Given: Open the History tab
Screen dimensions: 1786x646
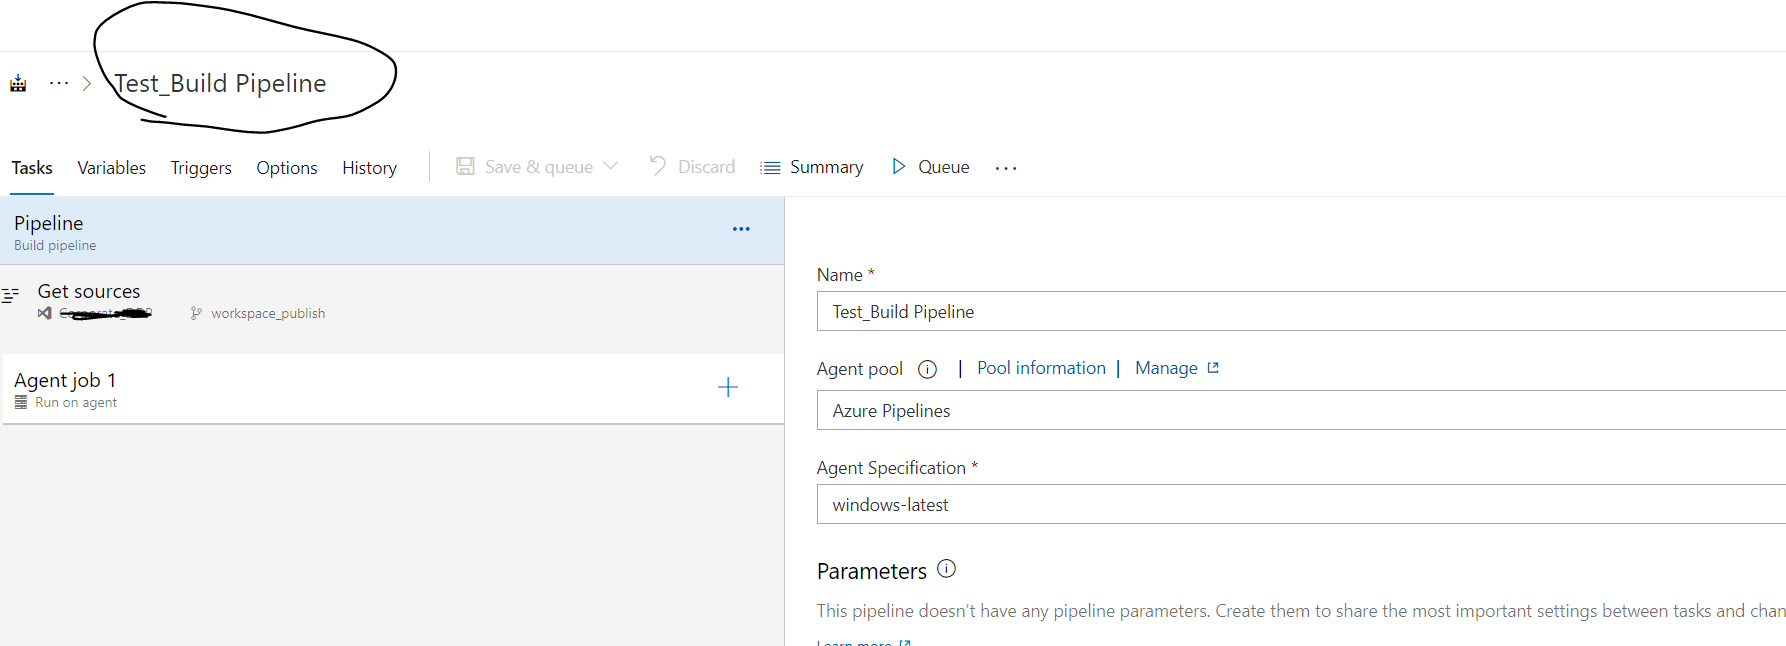Looking at the screenshot, I should coord(369,168).
